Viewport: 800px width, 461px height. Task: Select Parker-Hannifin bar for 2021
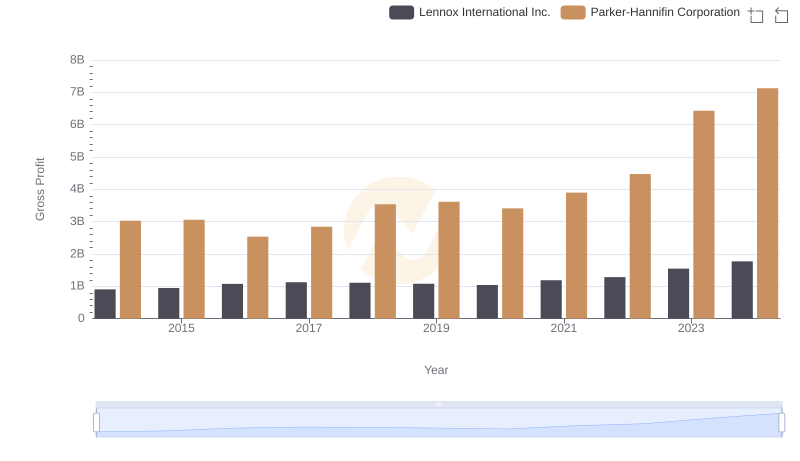(x=576, y=255)
